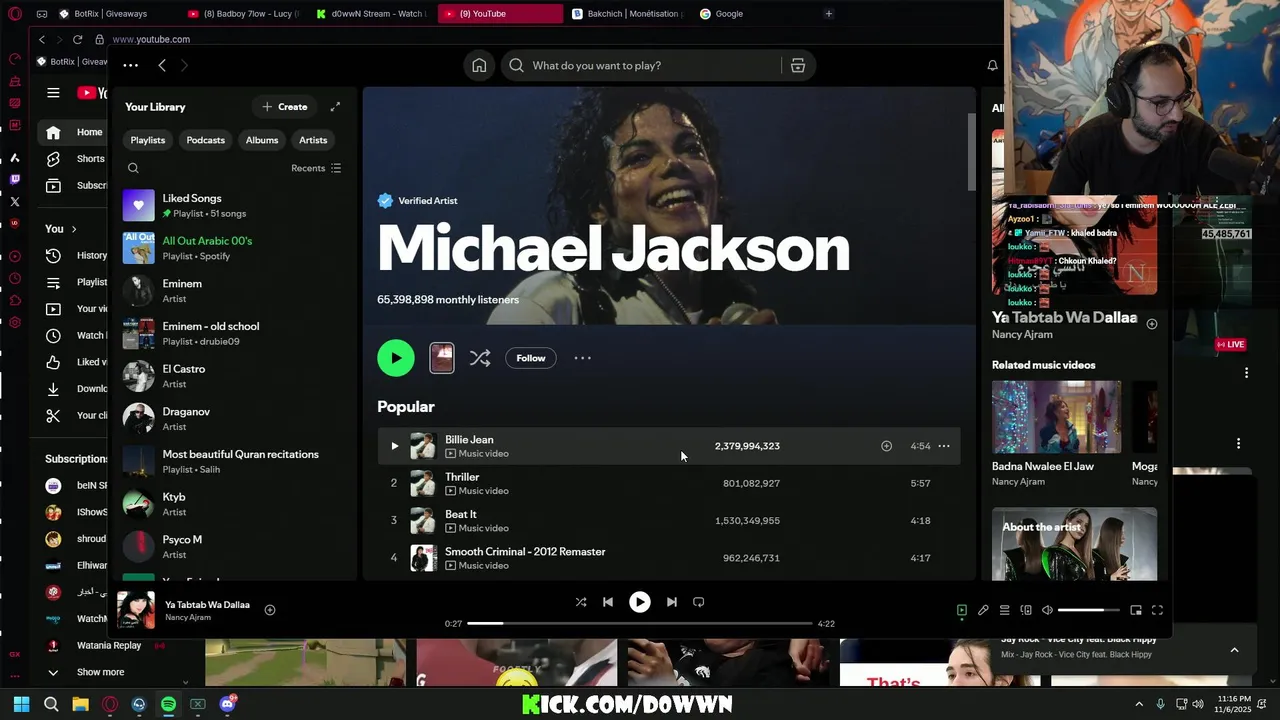The image size is (1280, 720).
Task: Play Michael Jackson with the green button
Action: coord(396,358)
